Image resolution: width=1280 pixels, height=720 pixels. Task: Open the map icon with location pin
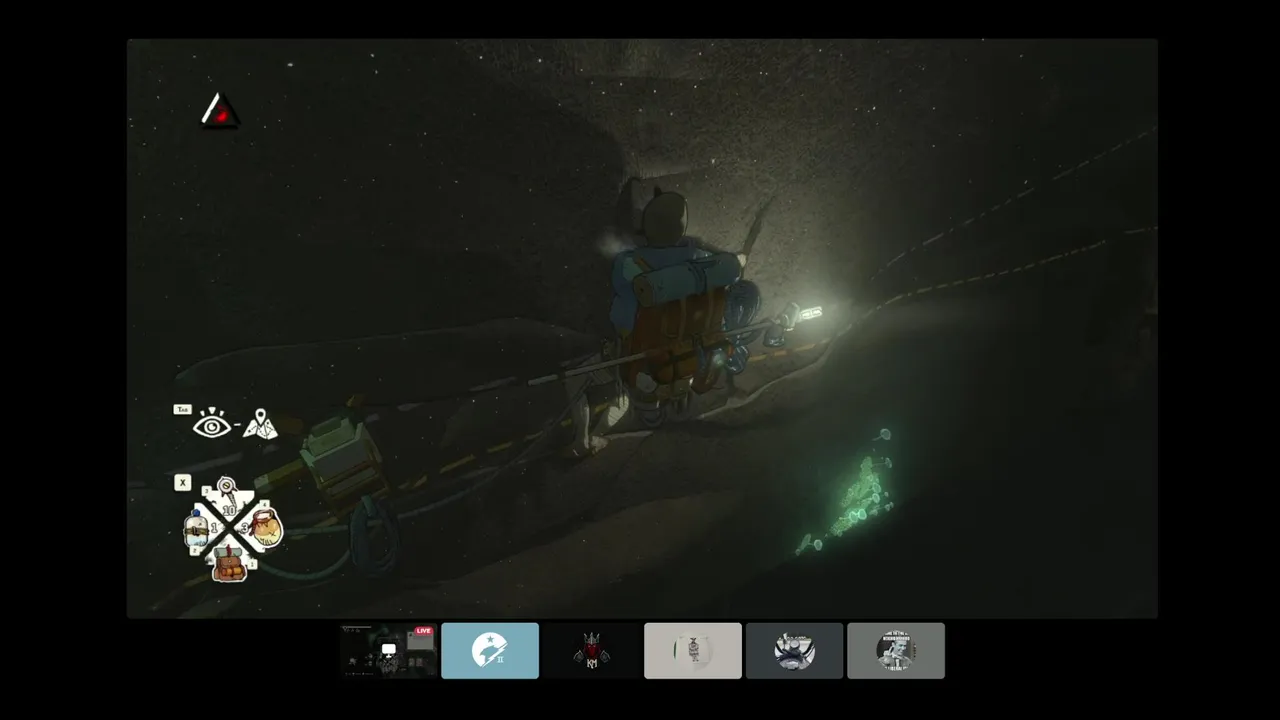click(260, 424)
